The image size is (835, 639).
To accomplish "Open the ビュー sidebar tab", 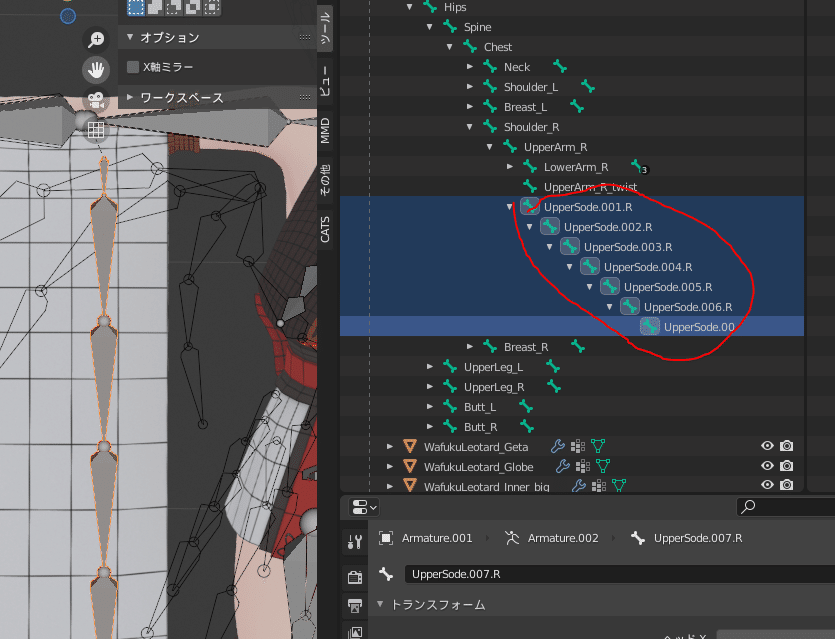I will [x=325, y=80].
